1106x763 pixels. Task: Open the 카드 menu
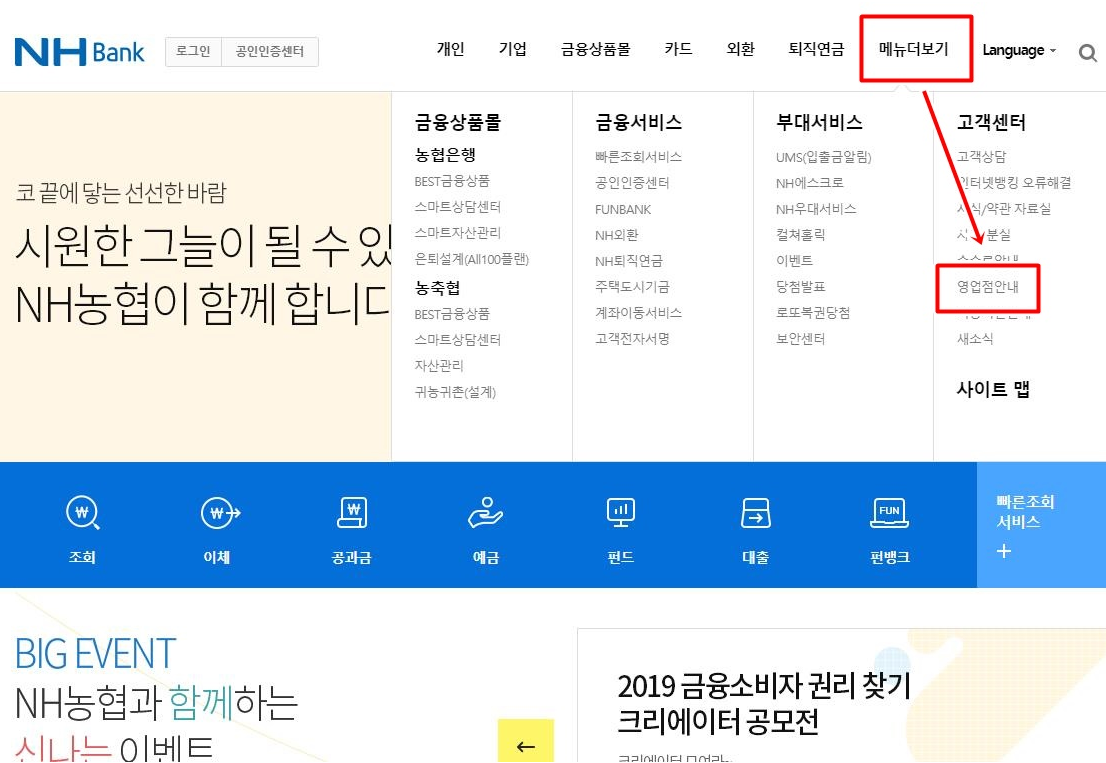pos(678,49)
